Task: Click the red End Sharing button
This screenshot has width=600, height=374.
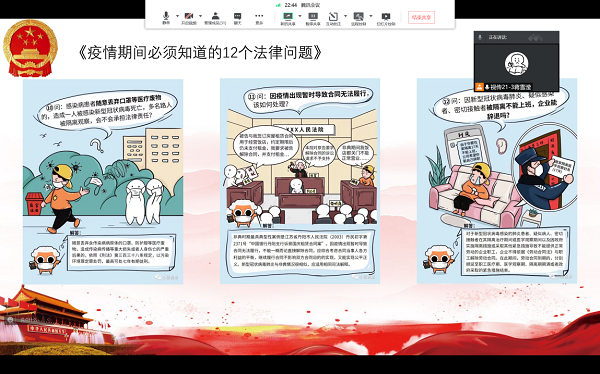Action: [421, 17]
